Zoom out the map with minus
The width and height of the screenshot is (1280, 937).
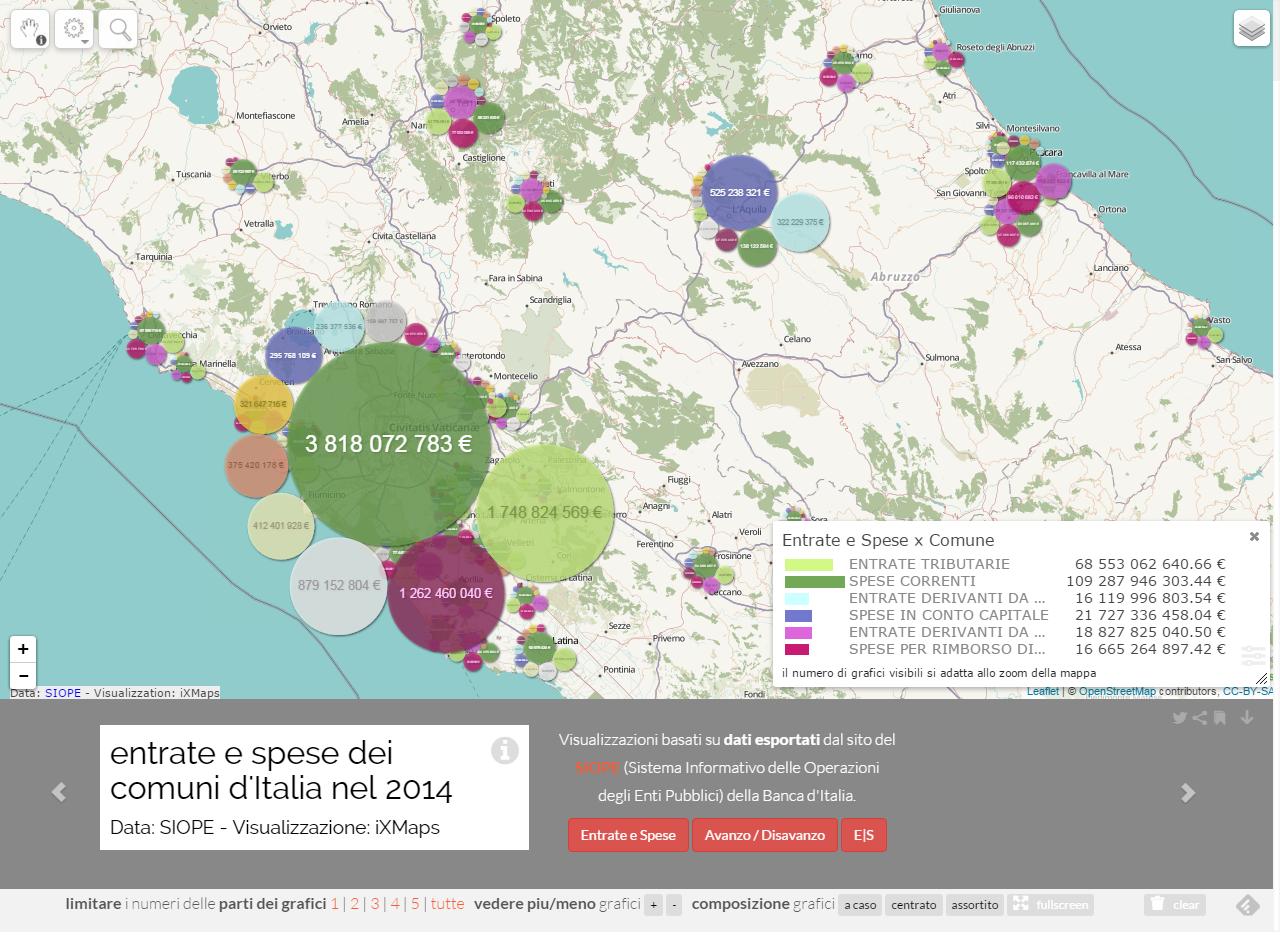coord(23,675)
